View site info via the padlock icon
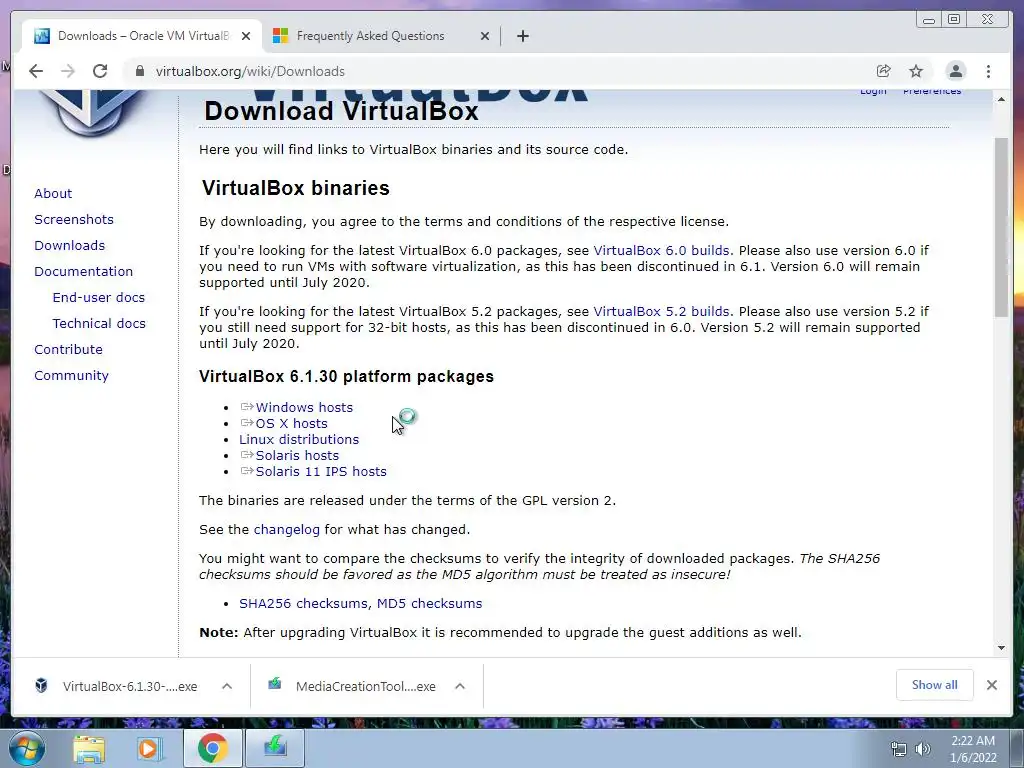The image size is (1024, 768). 139,71
